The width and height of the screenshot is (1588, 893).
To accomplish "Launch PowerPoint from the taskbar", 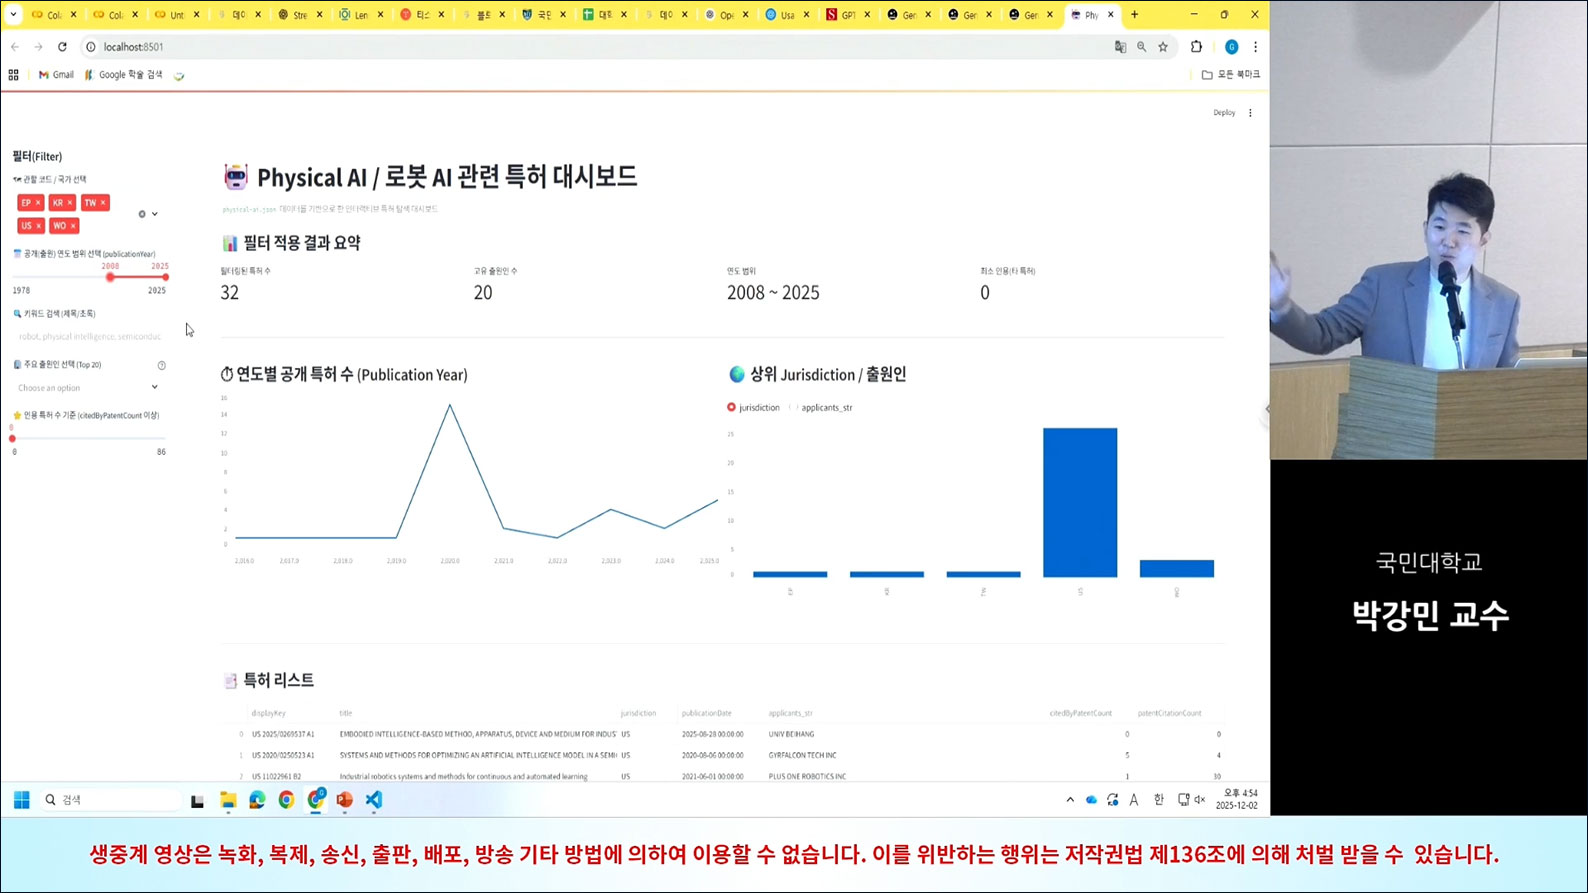I will pos(345,800).
